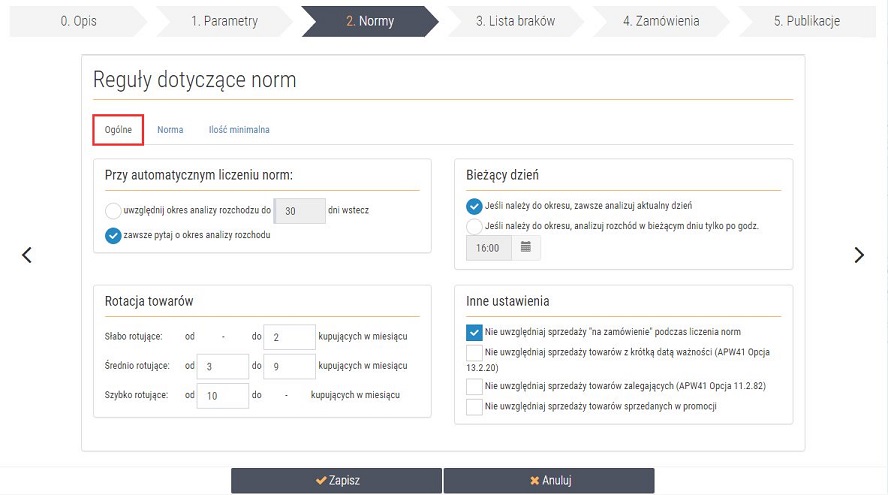888x495 pixels.
Task: Click the Anuluj button
Action: tap(549, 481)
